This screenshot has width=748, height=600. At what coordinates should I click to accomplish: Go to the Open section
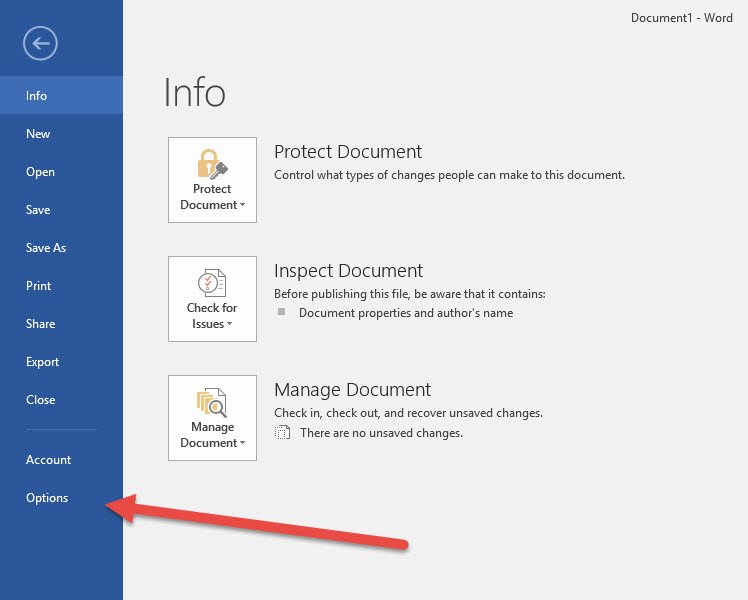pos(40,172)
